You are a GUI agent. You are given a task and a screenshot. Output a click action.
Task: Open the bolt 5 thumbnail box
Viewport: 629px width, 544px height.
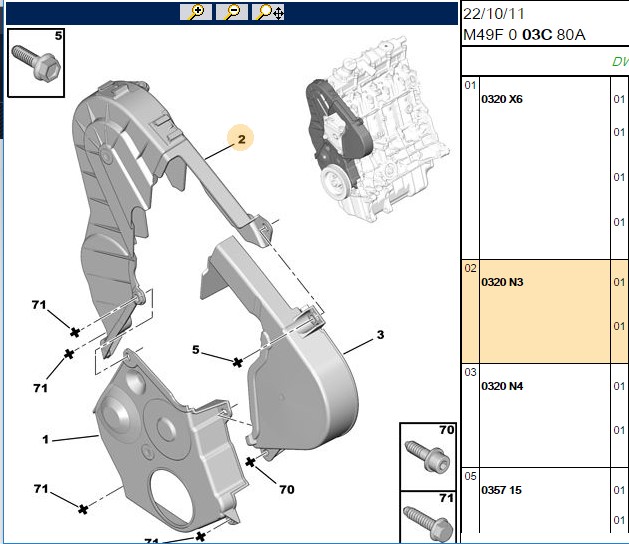pos(36,63)
